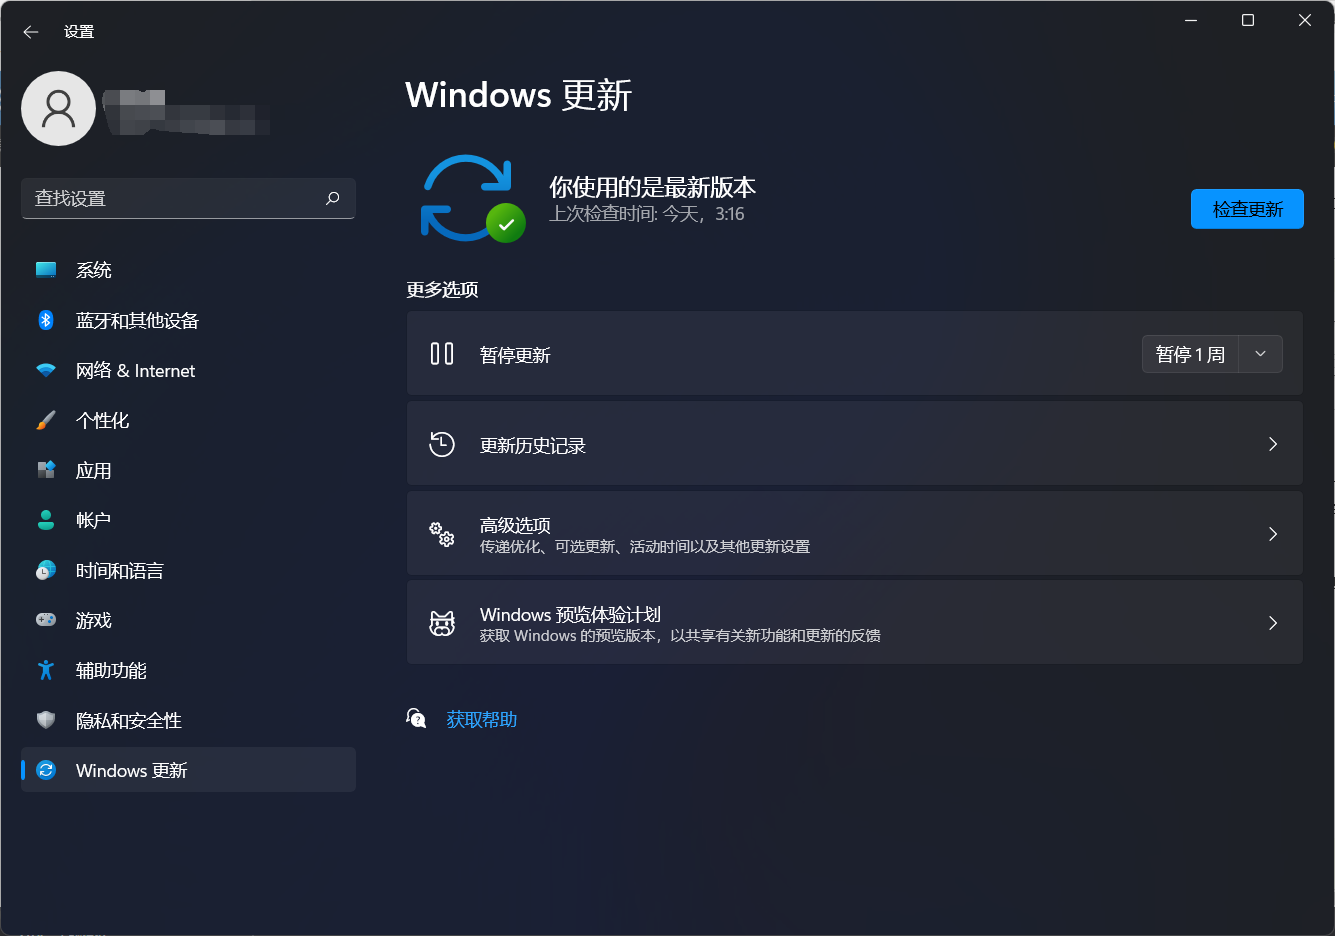The image size is (1335, 936).
Task: Open 个性化 settings page
Action: coord(188,420)
